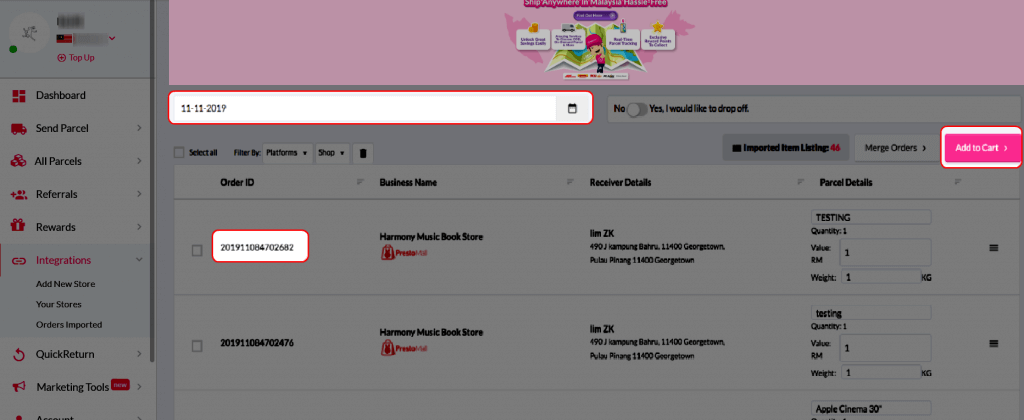Click the Imported Item Listing counter
Image resolution: width=1024 pixels, height=420 pixels.
tap(786, 148)
